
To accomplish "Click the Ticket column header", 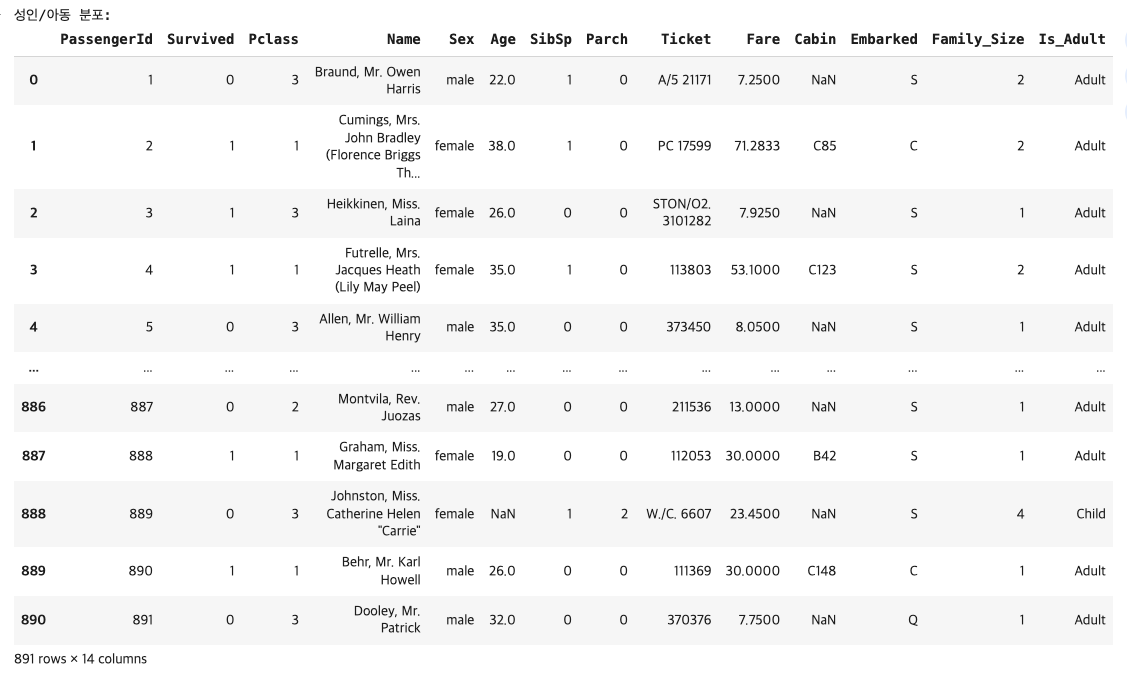I will pos(686,39).
